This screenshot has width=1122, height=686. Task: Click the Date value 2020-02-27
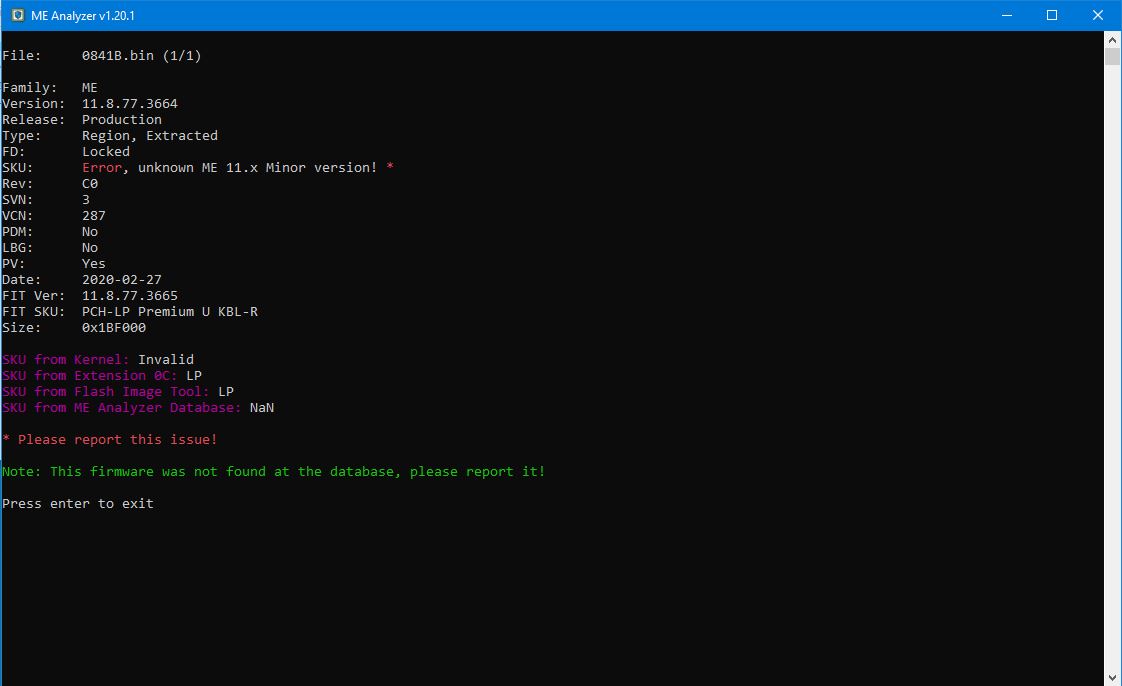[x=122, y=280]
